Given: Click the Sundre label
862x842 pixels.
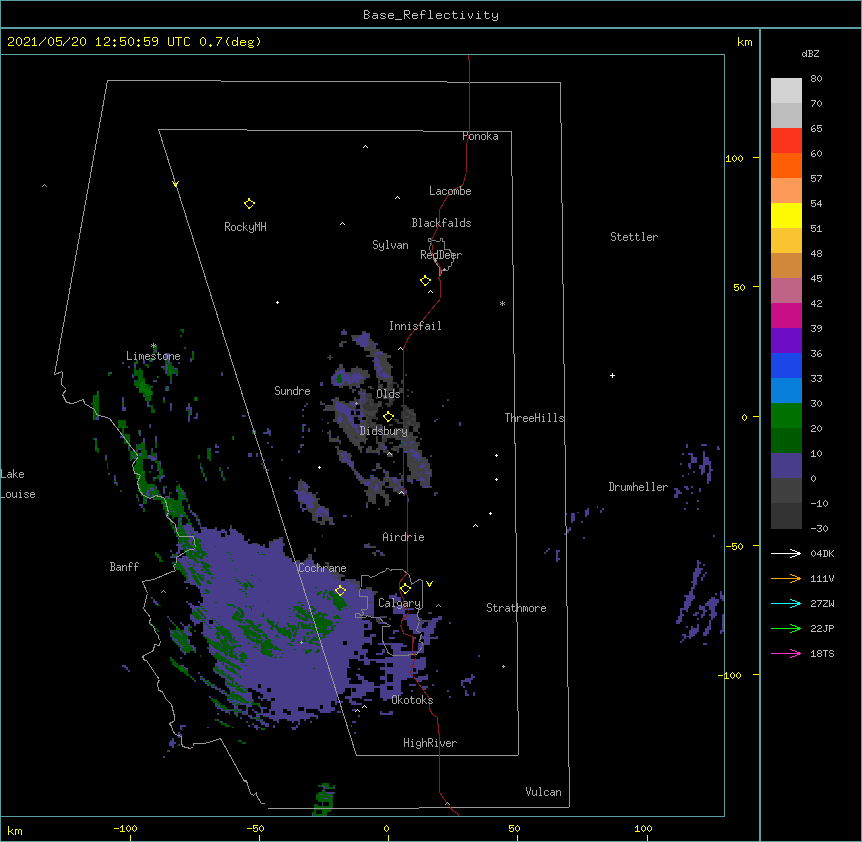Looking at the screenshot, I should [292, 391].
